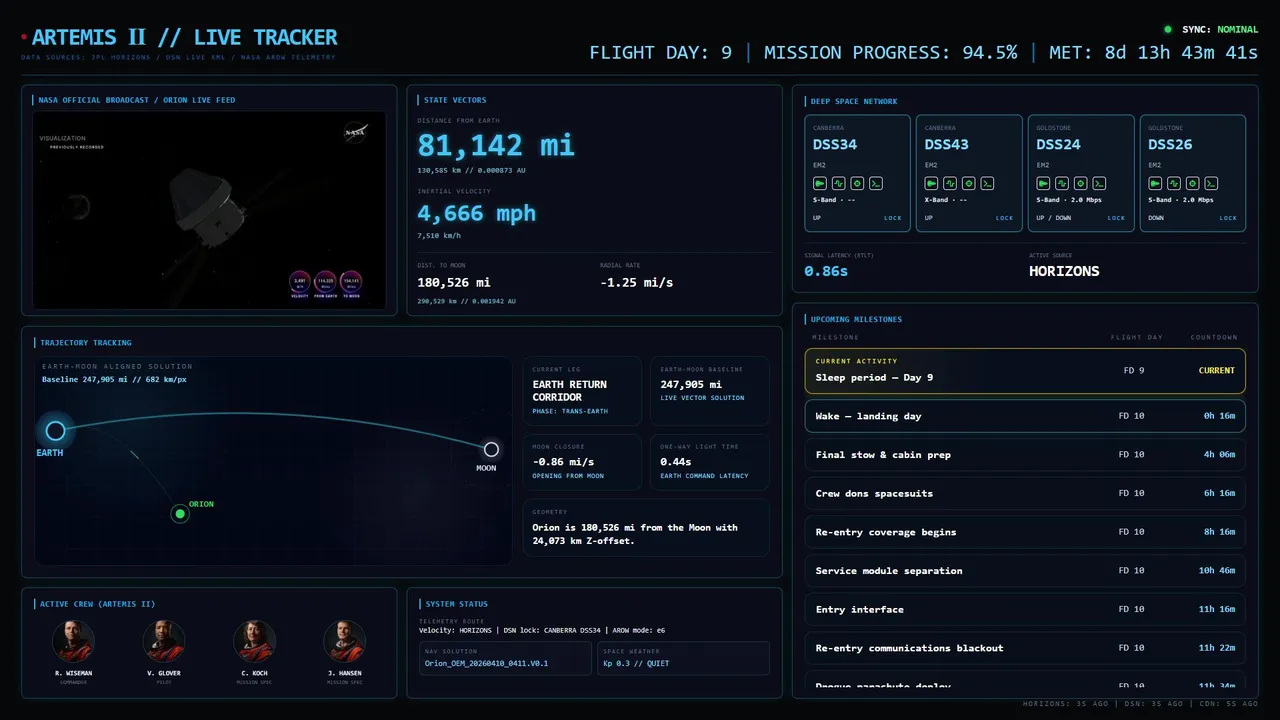Image resolution: width=1280 pixels, height=720 pixels.
Task: Select the DSS26 station name
Action: [1171, 145]
